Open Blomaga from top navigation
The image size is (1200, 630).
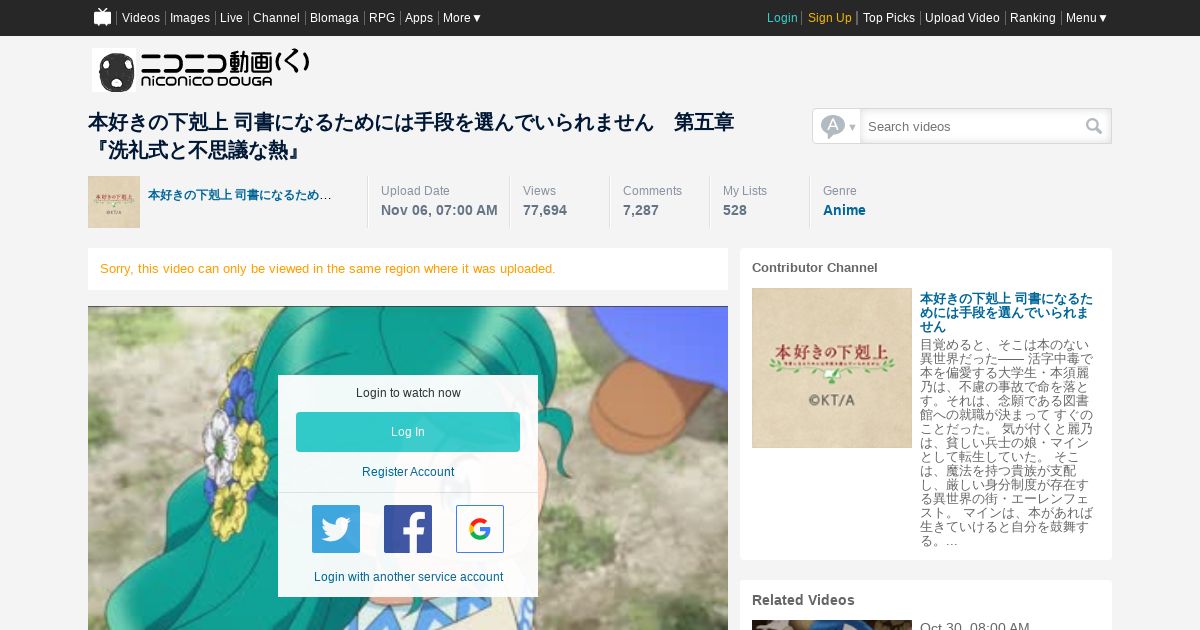[334, 18]
